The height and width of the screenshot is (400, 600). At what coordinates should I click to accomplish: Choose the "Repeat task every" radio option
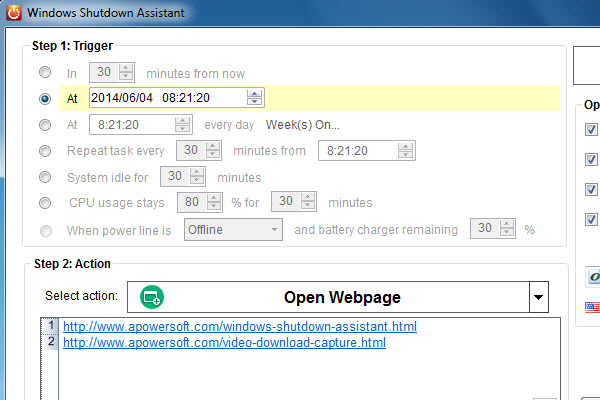(44, 151)
